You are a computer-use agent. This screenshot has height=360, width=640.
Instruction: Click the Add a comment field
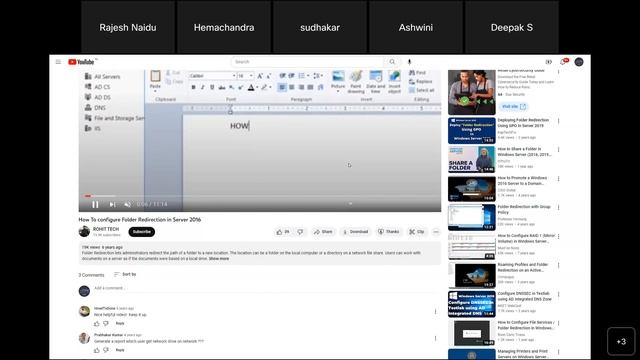(x=265, y=288)
